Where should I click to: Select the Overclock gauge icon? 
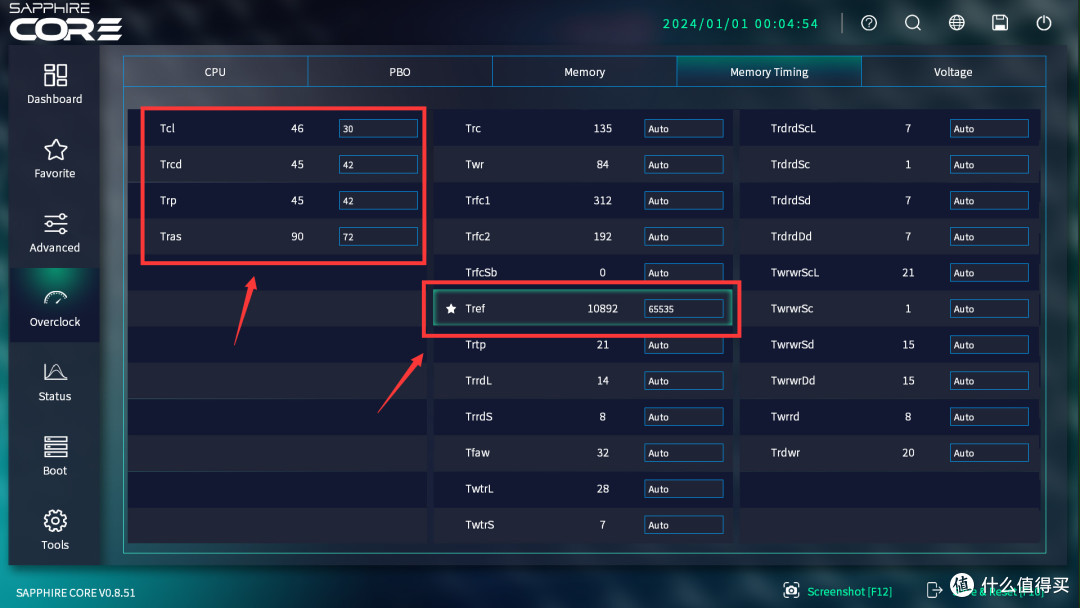(x=55, y=297)
